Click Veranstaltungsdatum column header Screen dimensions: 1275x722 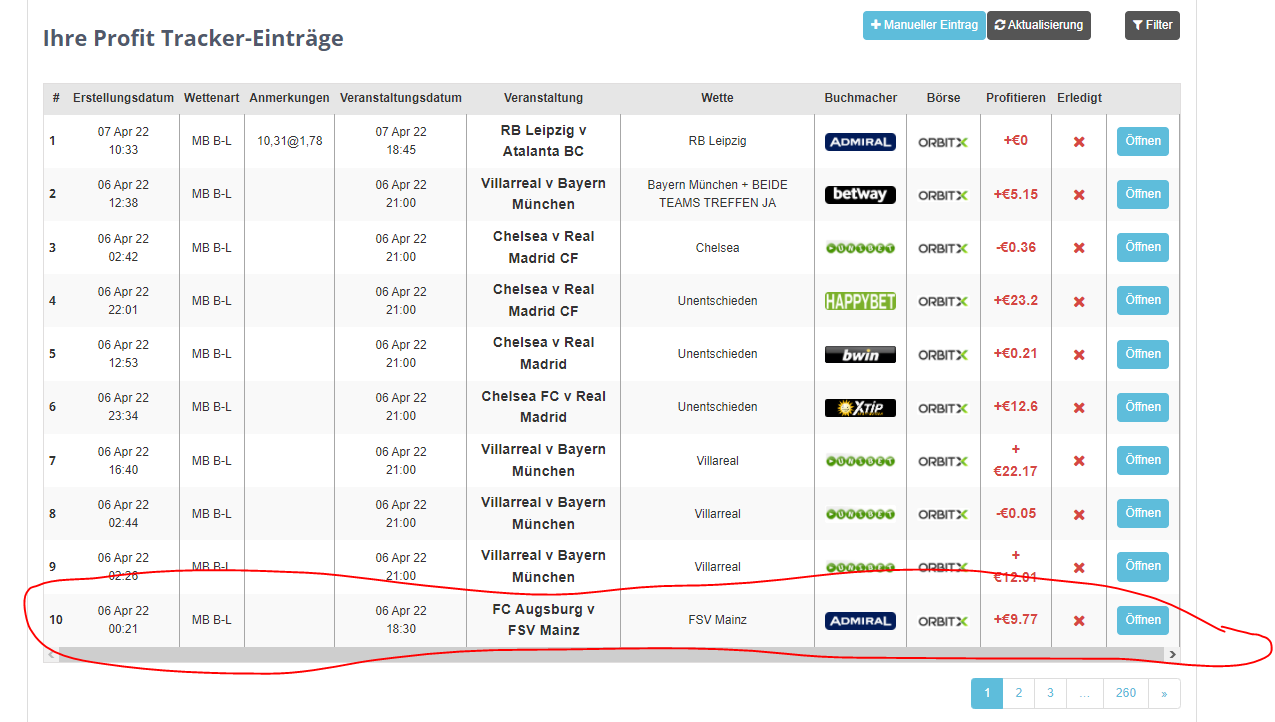point(401,98)
